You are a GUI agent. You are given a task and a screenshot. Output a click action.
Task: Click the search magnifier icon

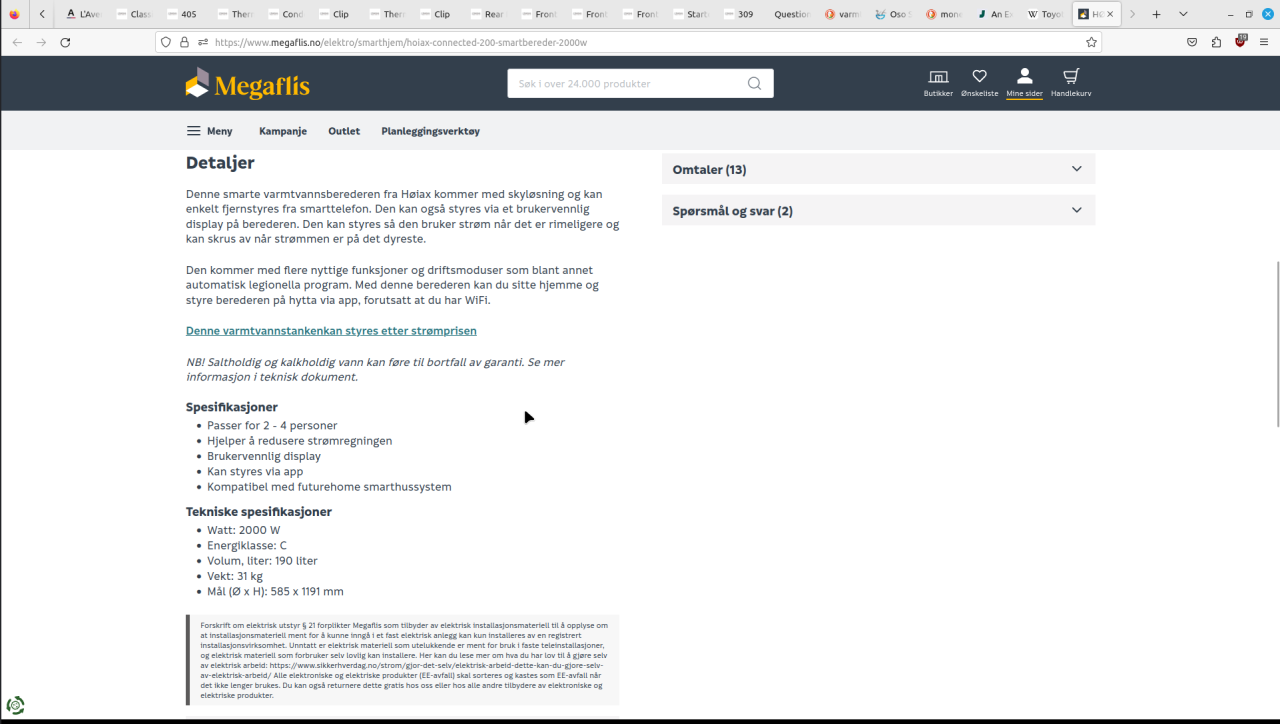(754, 83)
